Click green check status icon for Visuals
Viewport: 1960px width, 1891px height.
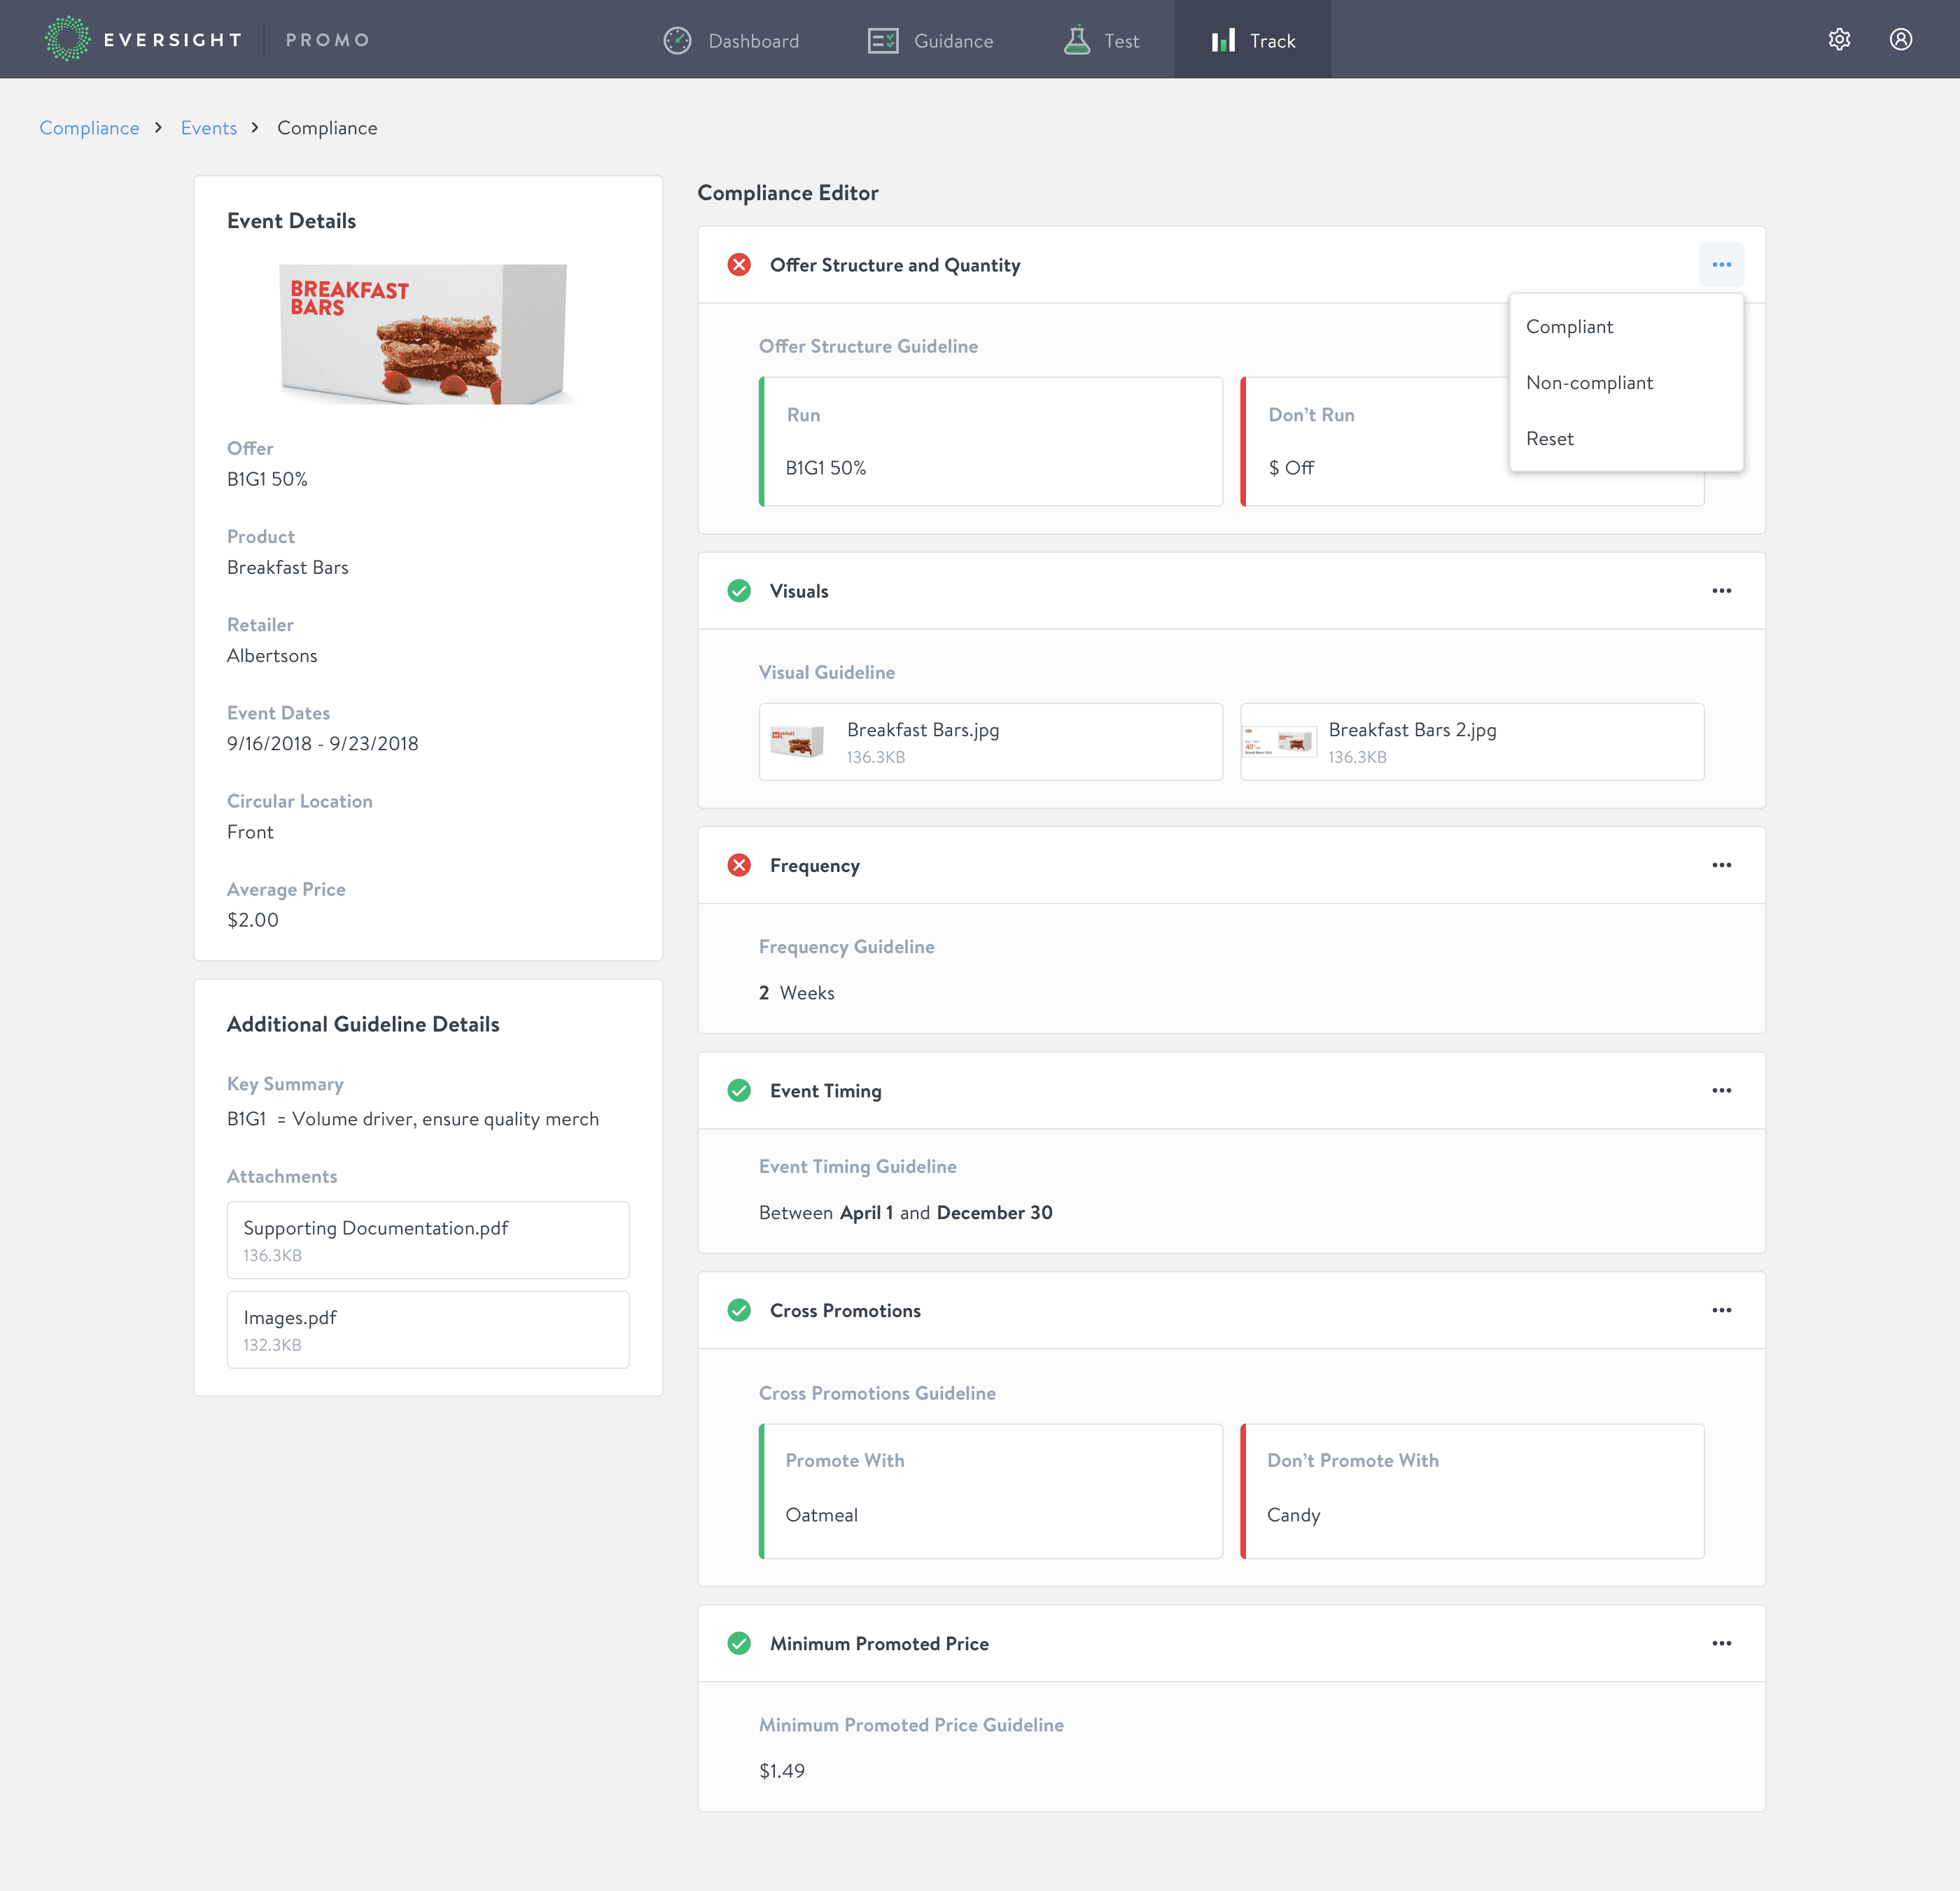(x=739, y=590)
